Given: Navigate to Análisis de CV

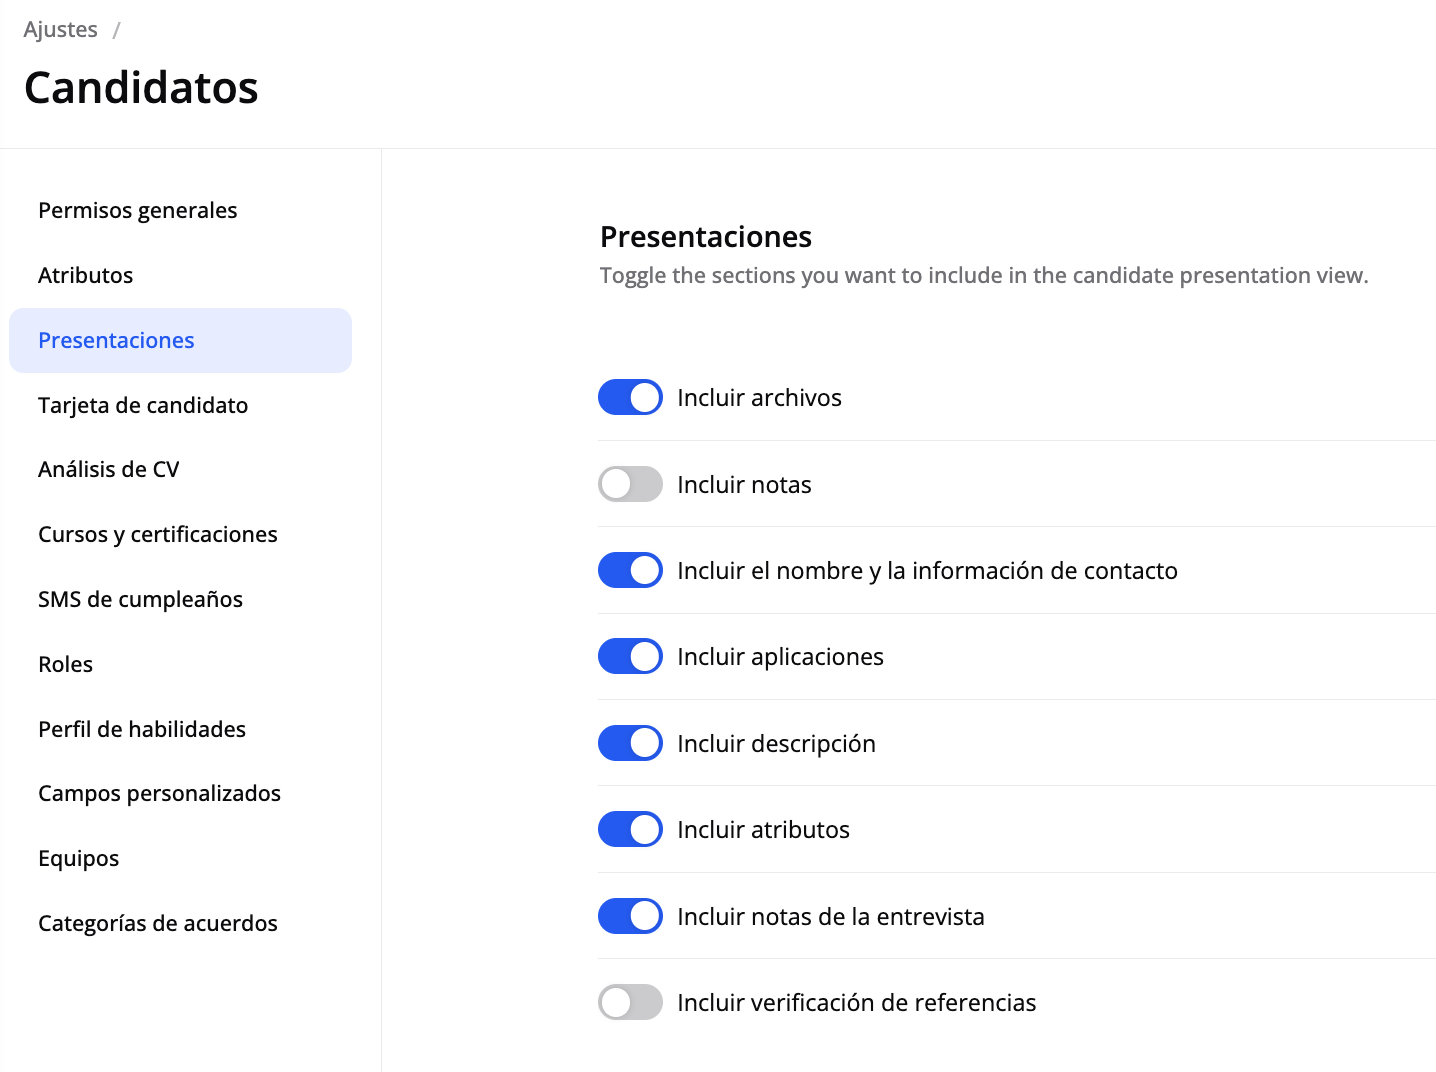Looking at the screenshot, I should click(x=109, y=469).
